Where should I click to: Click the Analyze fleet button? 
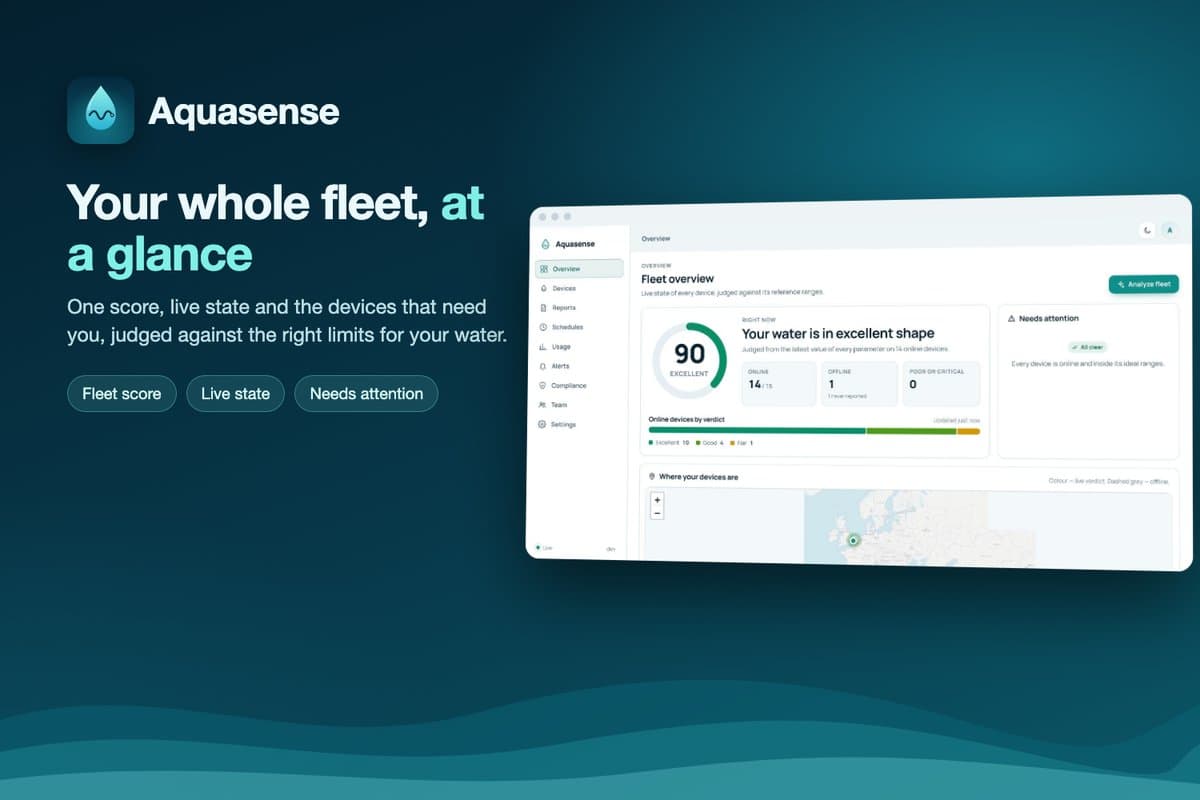click(1144, 285)
